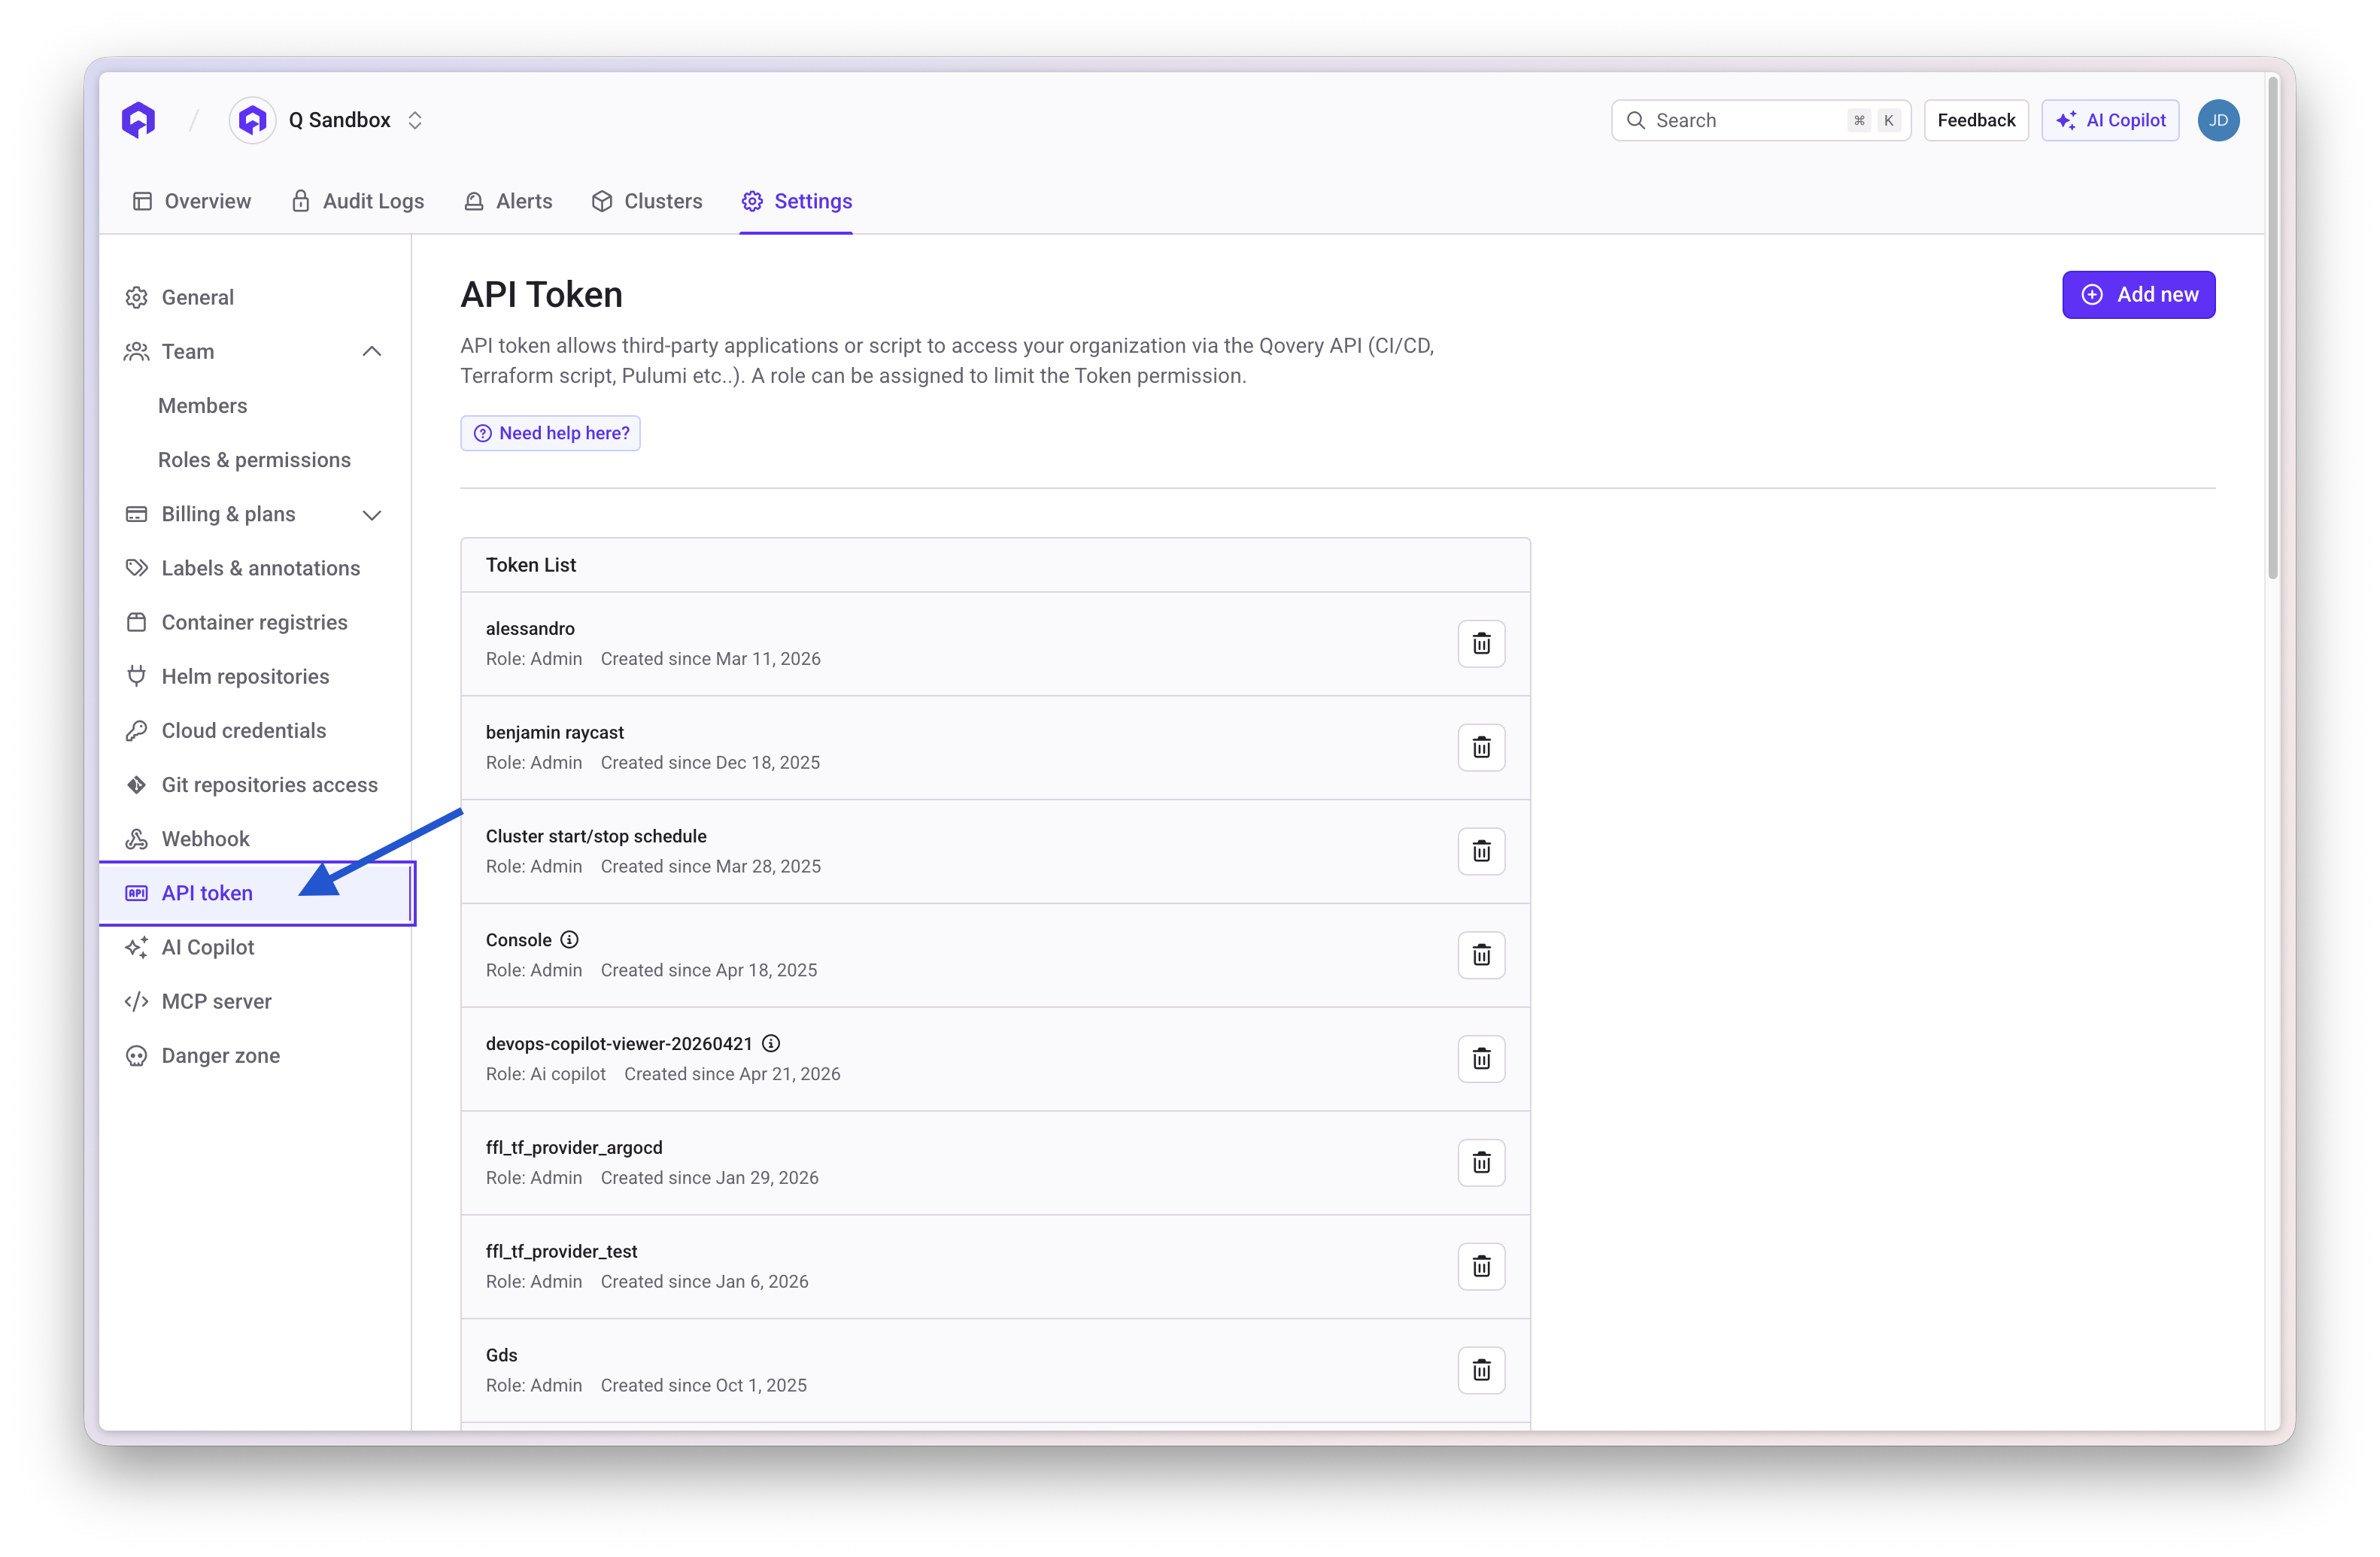Click the Labels & annotations tag icon
The width and height of the screenshot is (2380, 1557).
pos(136,568)
